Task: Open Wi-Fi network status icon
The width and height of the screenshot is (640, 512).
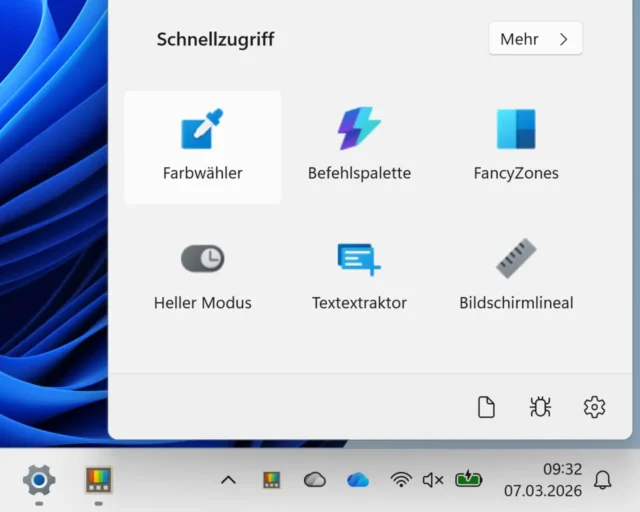Action: 401,480
